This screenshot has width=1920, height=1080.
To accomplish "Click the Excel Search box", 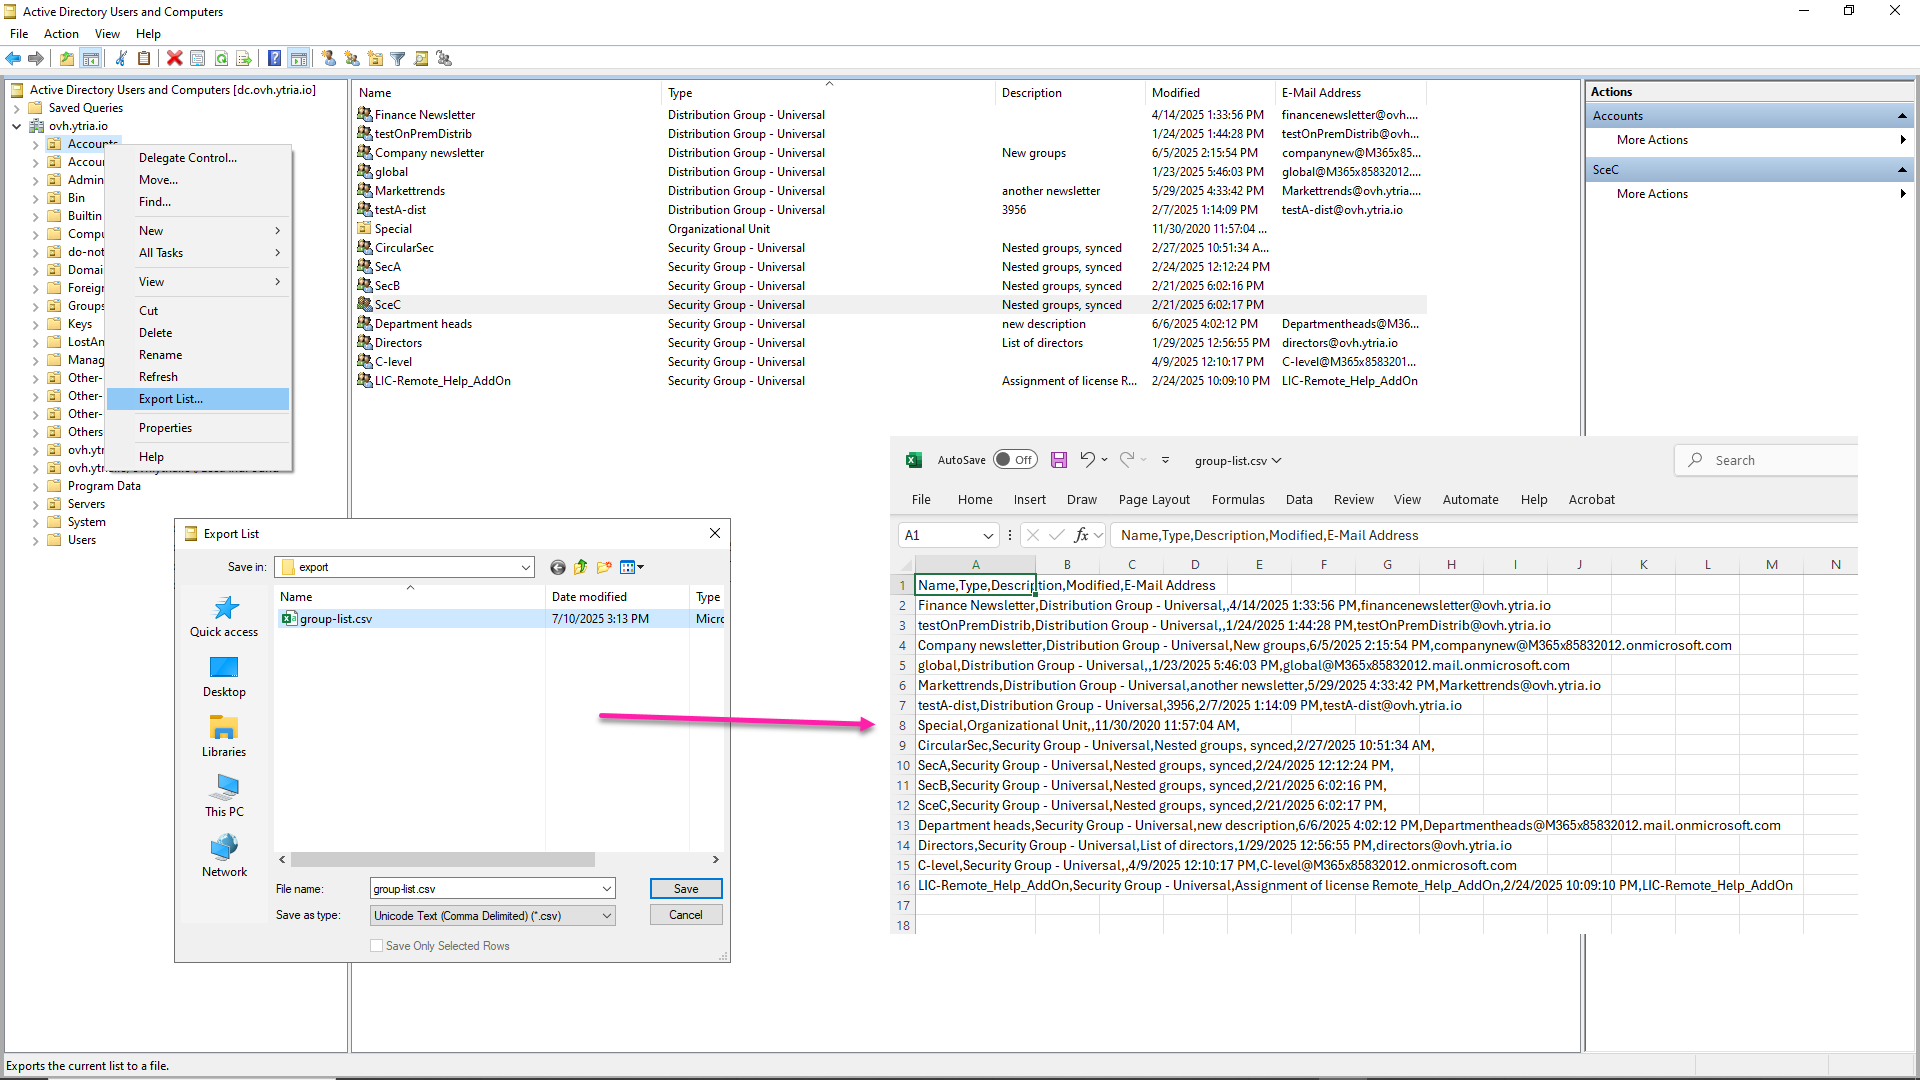I will (1766, 460).
